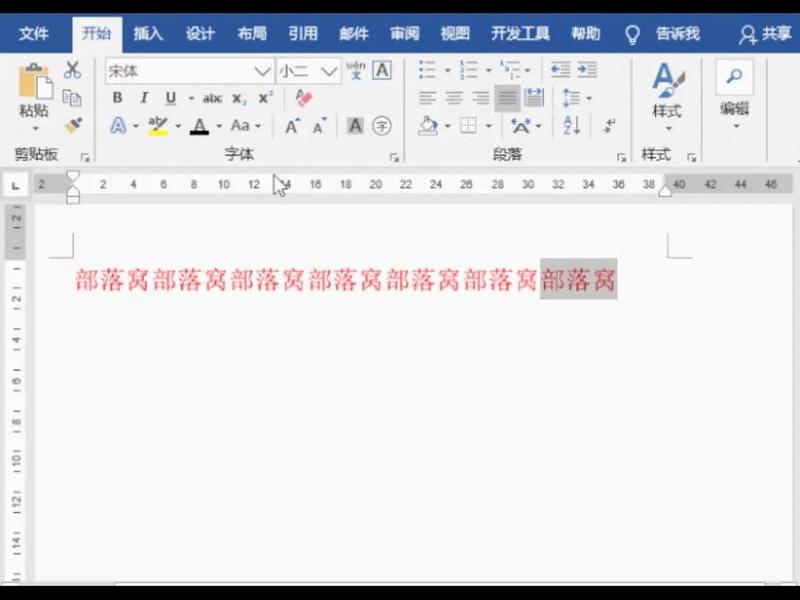Click the highlighted 部落窝 text

[x=579, y=279]
